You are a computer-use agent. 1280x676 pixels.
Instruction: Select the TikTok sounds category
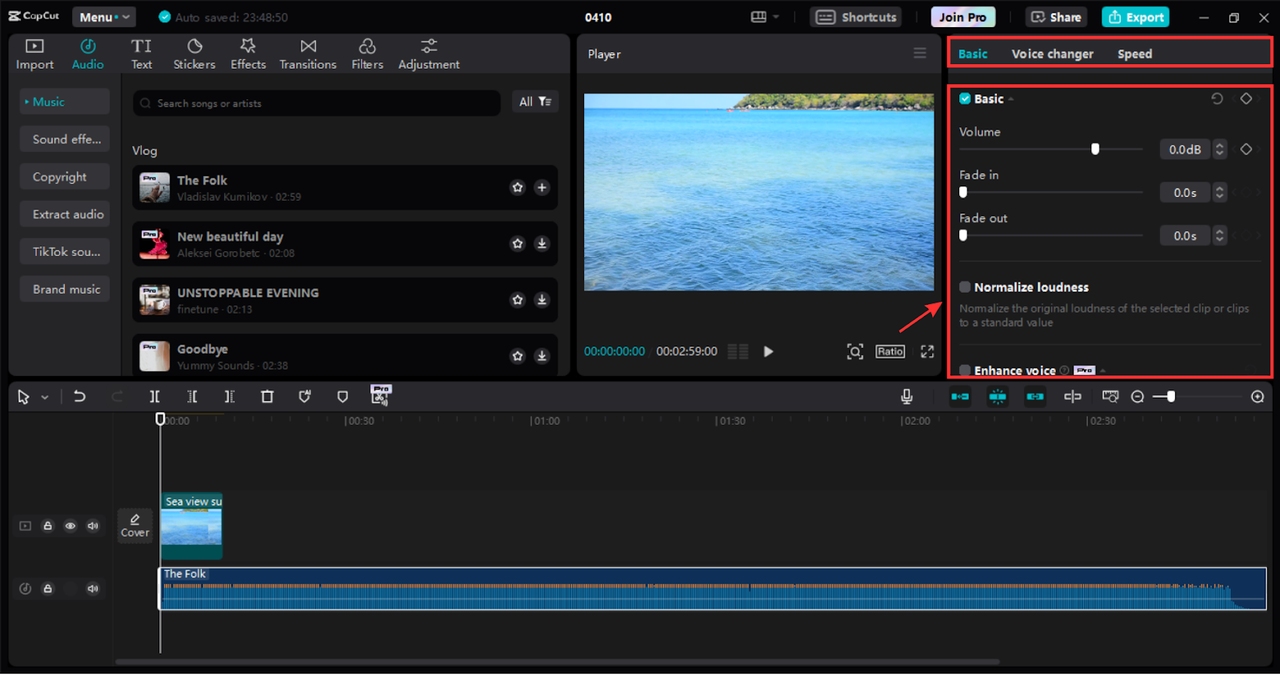(x=64, y=252)
